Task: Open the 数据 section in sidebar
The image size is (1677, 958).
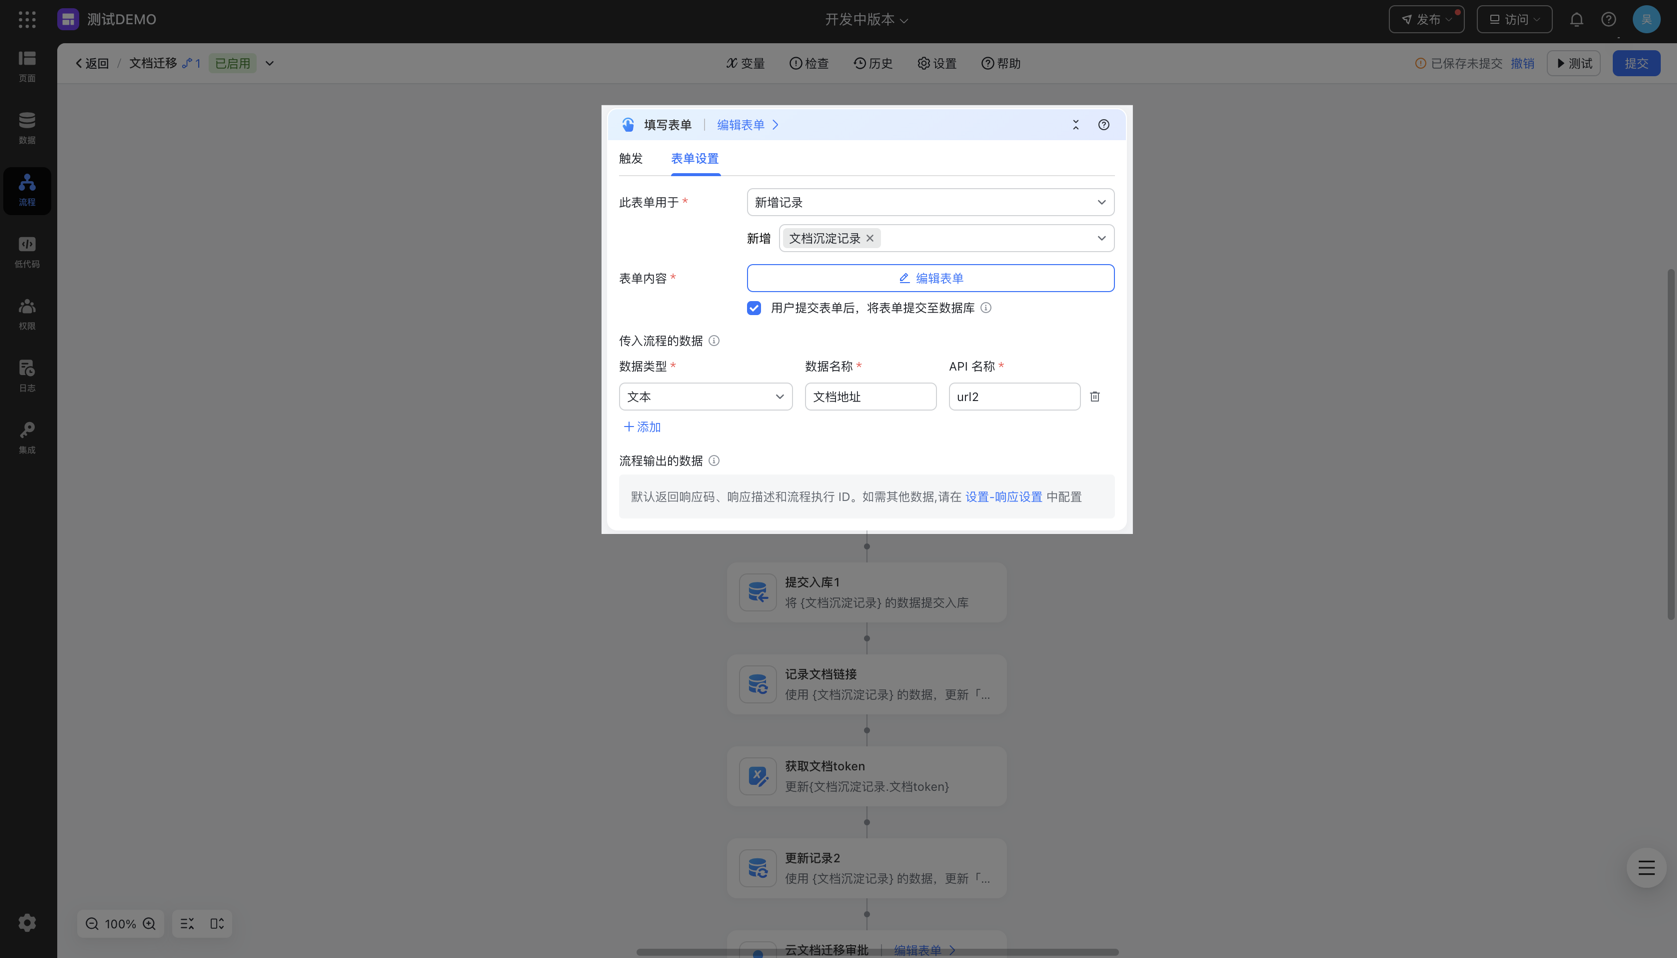Action: tap(27, 128)
